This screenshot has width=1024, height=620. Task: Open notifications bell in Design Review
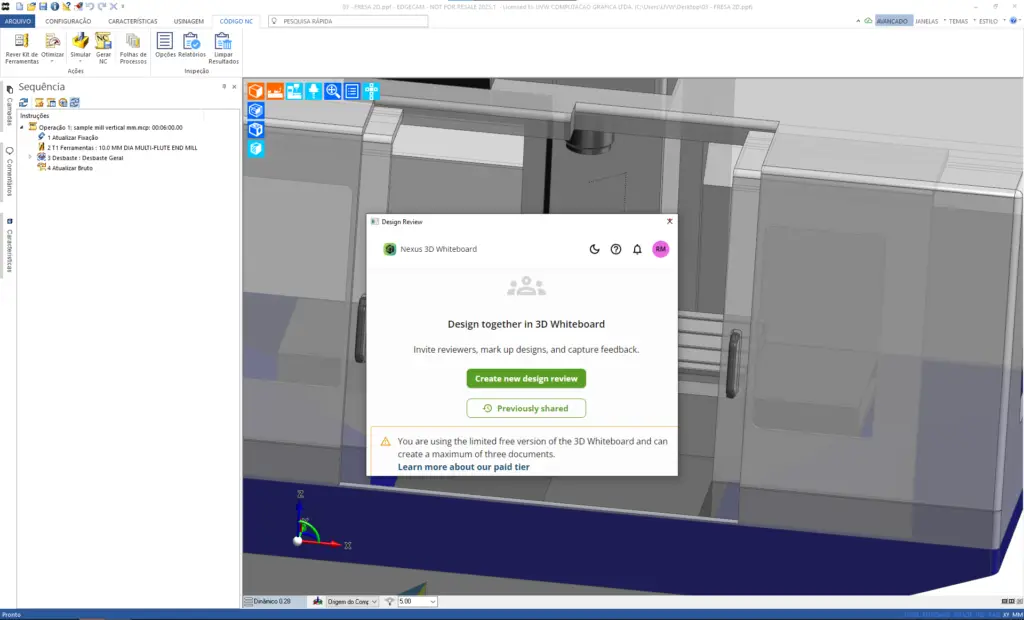coord(637,249)
